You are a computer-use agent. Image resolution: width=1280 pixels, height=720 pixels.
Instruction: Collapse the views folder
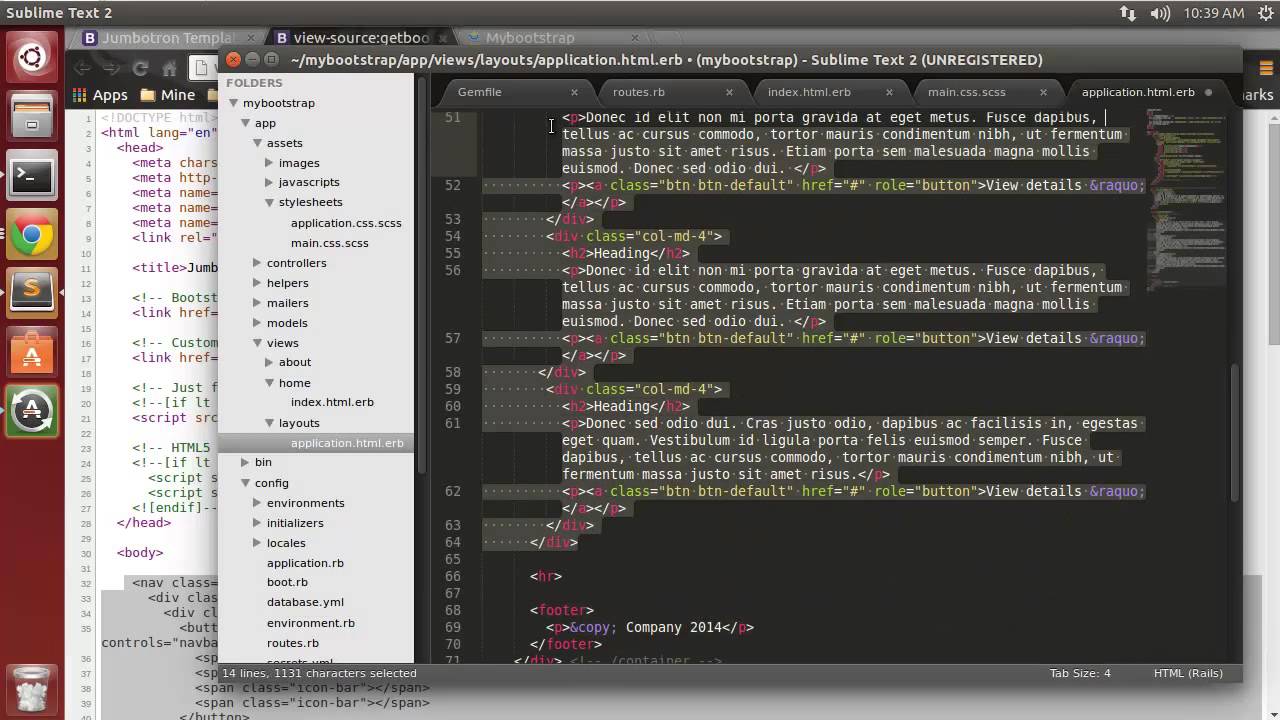[258, 343]
